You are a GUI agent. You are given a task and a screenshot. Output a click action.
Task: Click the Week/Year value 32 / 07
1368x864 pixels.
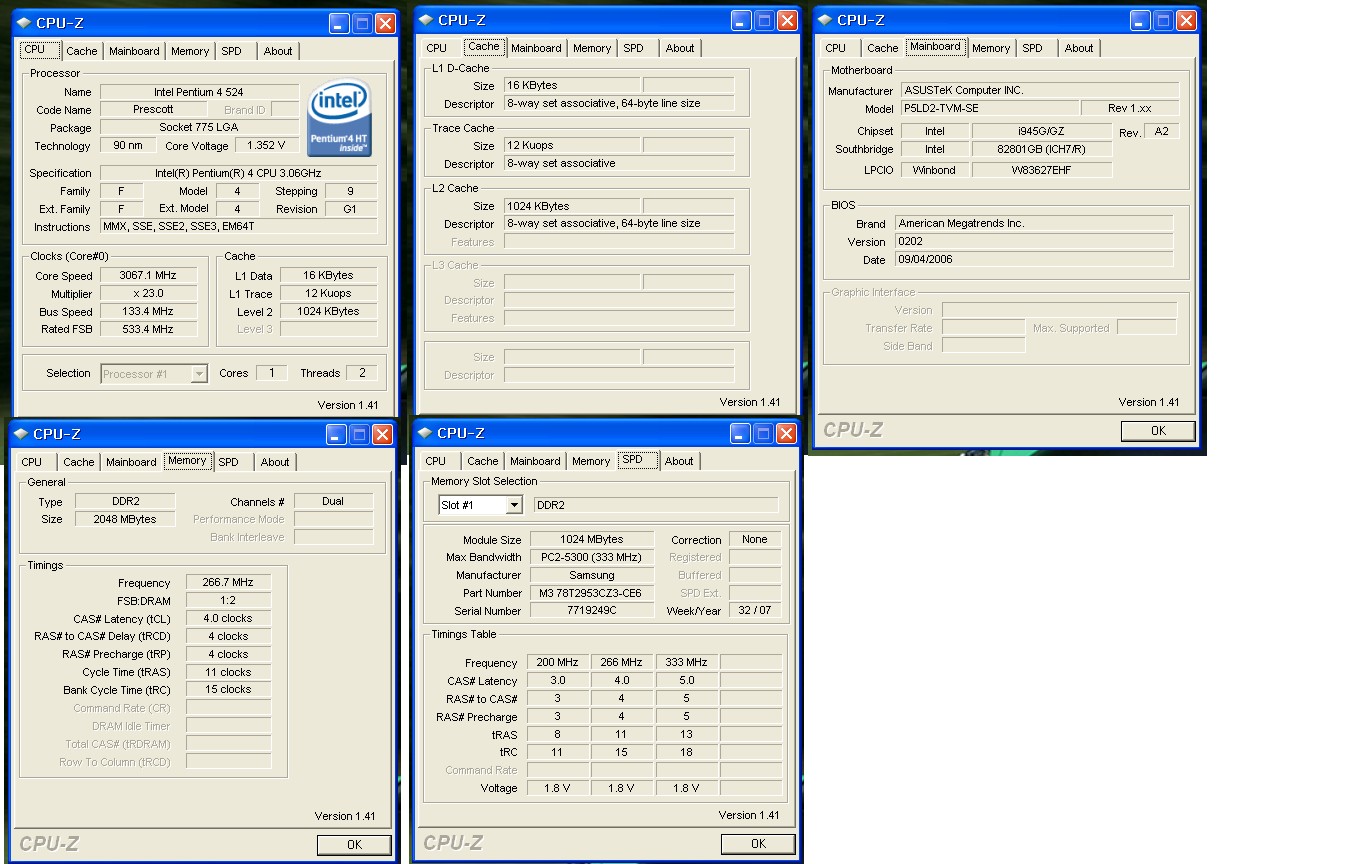pos(755,610)
